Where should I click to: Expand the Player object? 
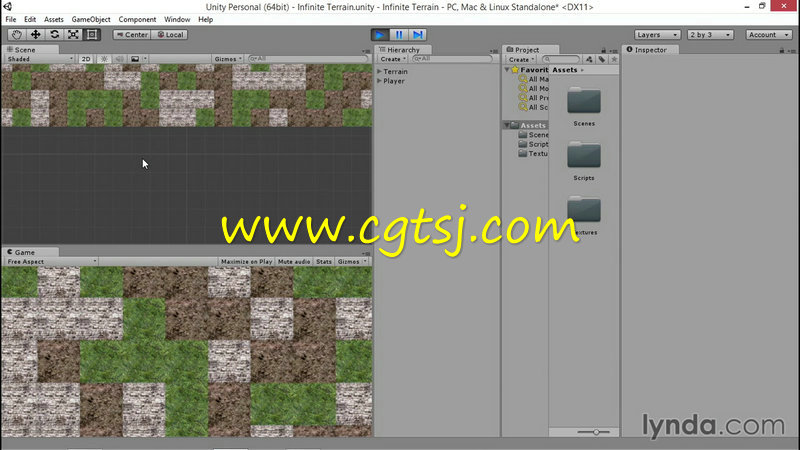coord(380,81)
